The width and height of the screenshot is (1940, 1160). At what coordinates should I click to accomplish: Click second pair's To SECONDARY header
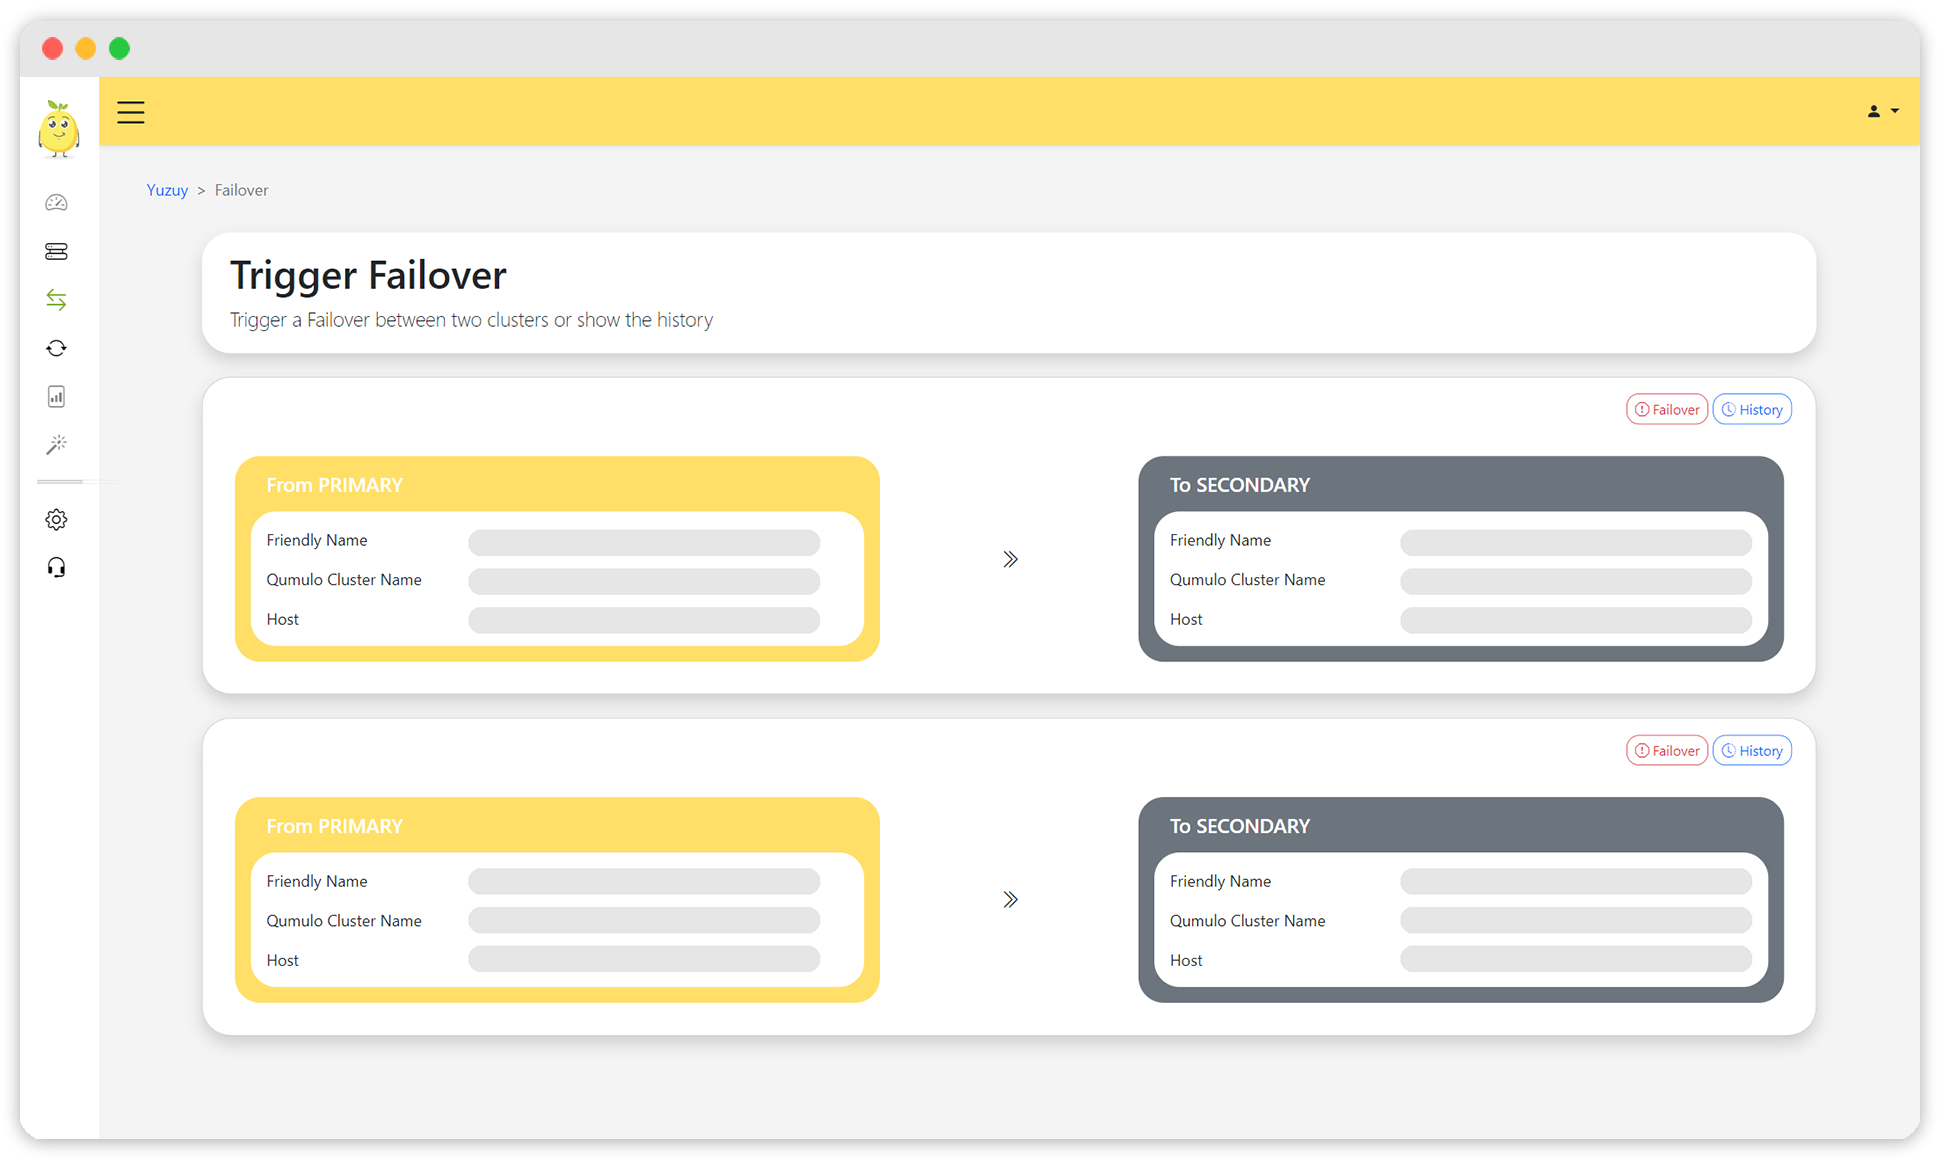click(1240, 826)
